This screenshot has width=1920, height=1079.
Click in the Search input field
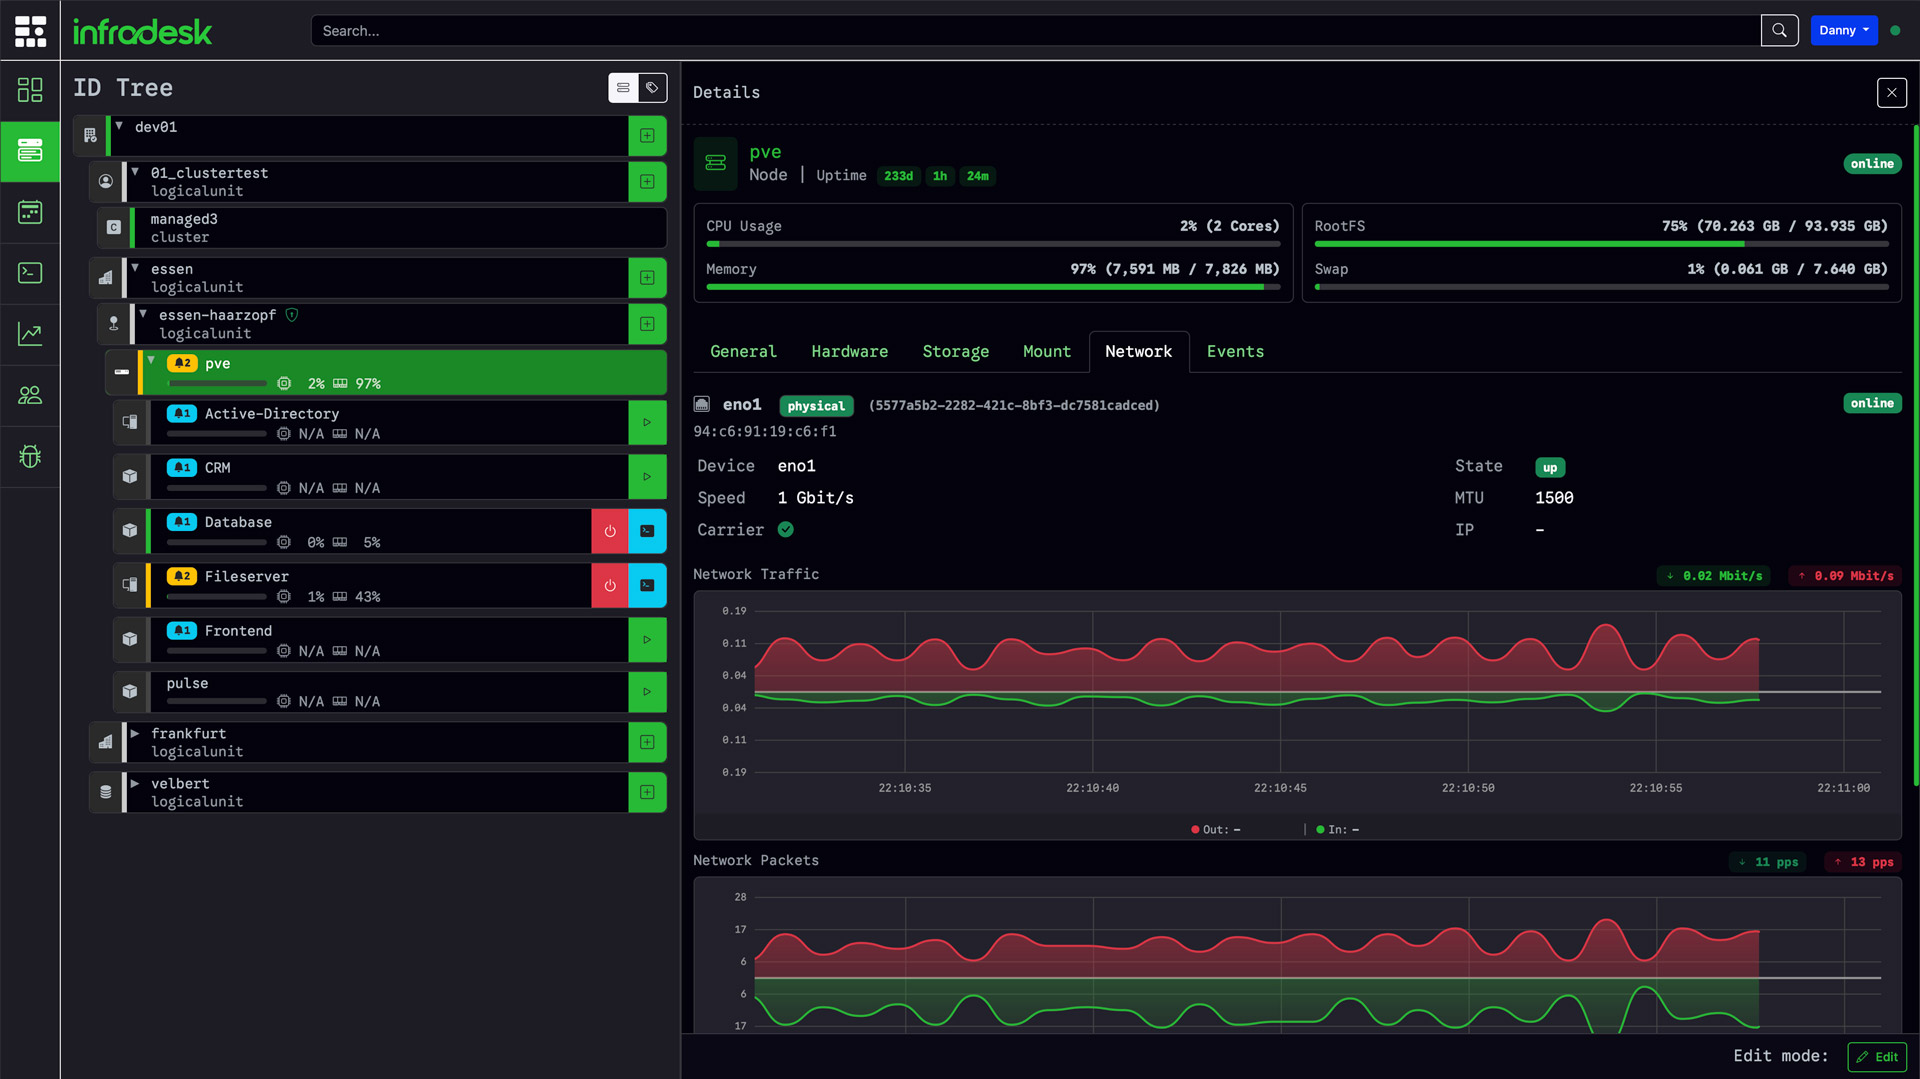click(x=1035, y=30)
